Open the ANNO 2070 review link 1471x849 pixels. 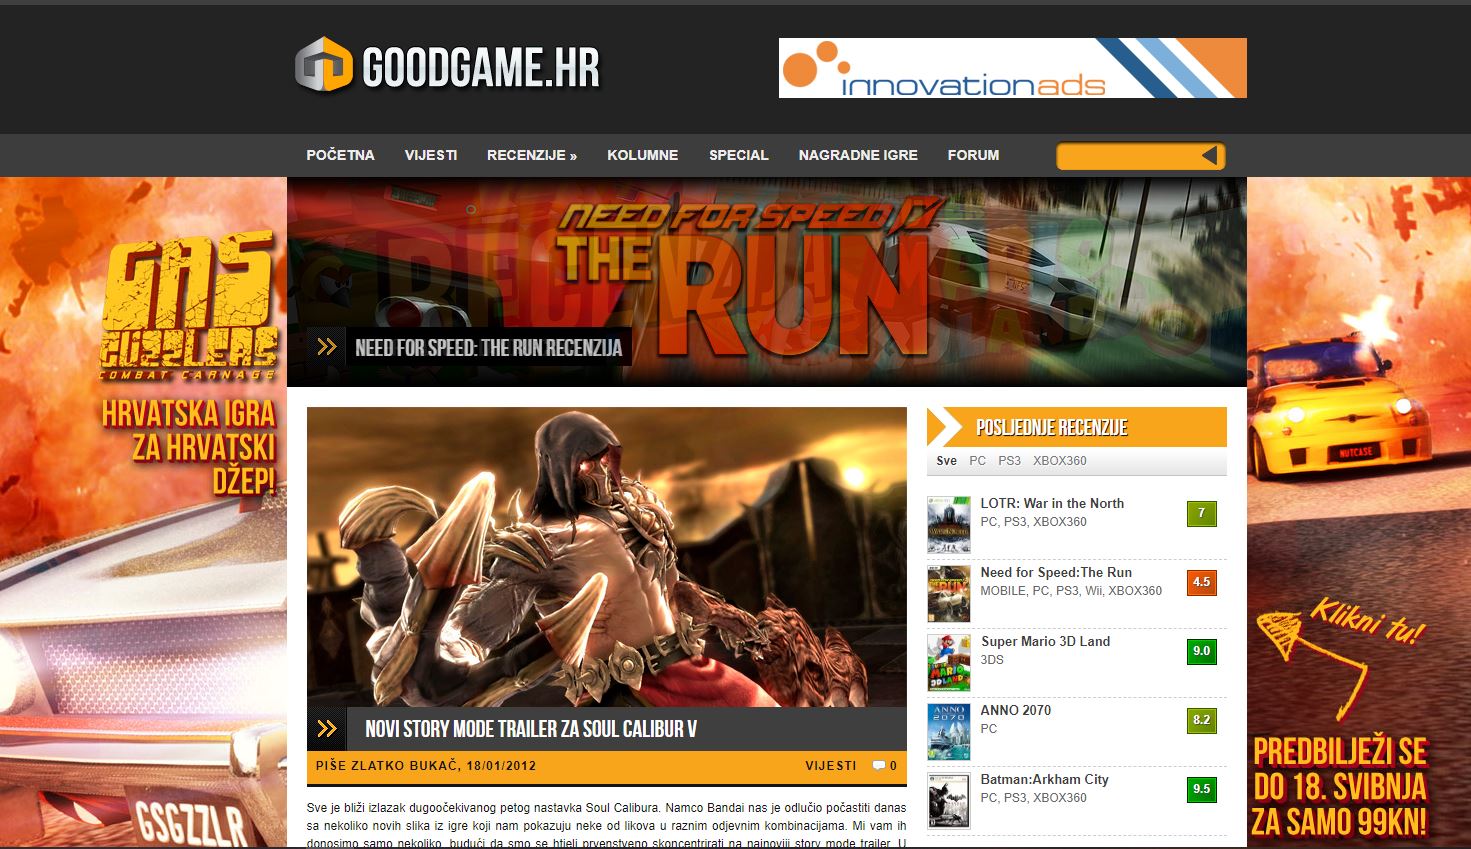click(1015, 711)
